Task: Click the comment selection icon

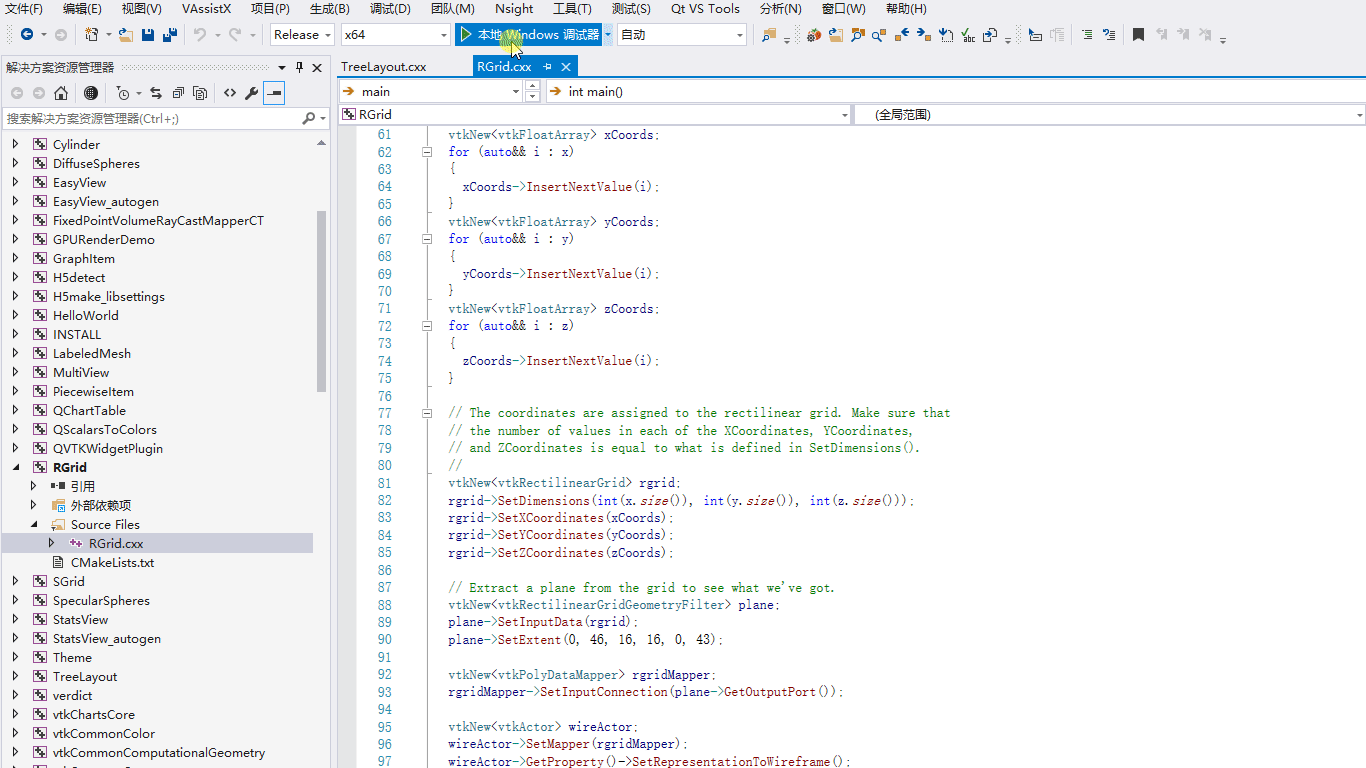Action: [x=1087, y=35]
